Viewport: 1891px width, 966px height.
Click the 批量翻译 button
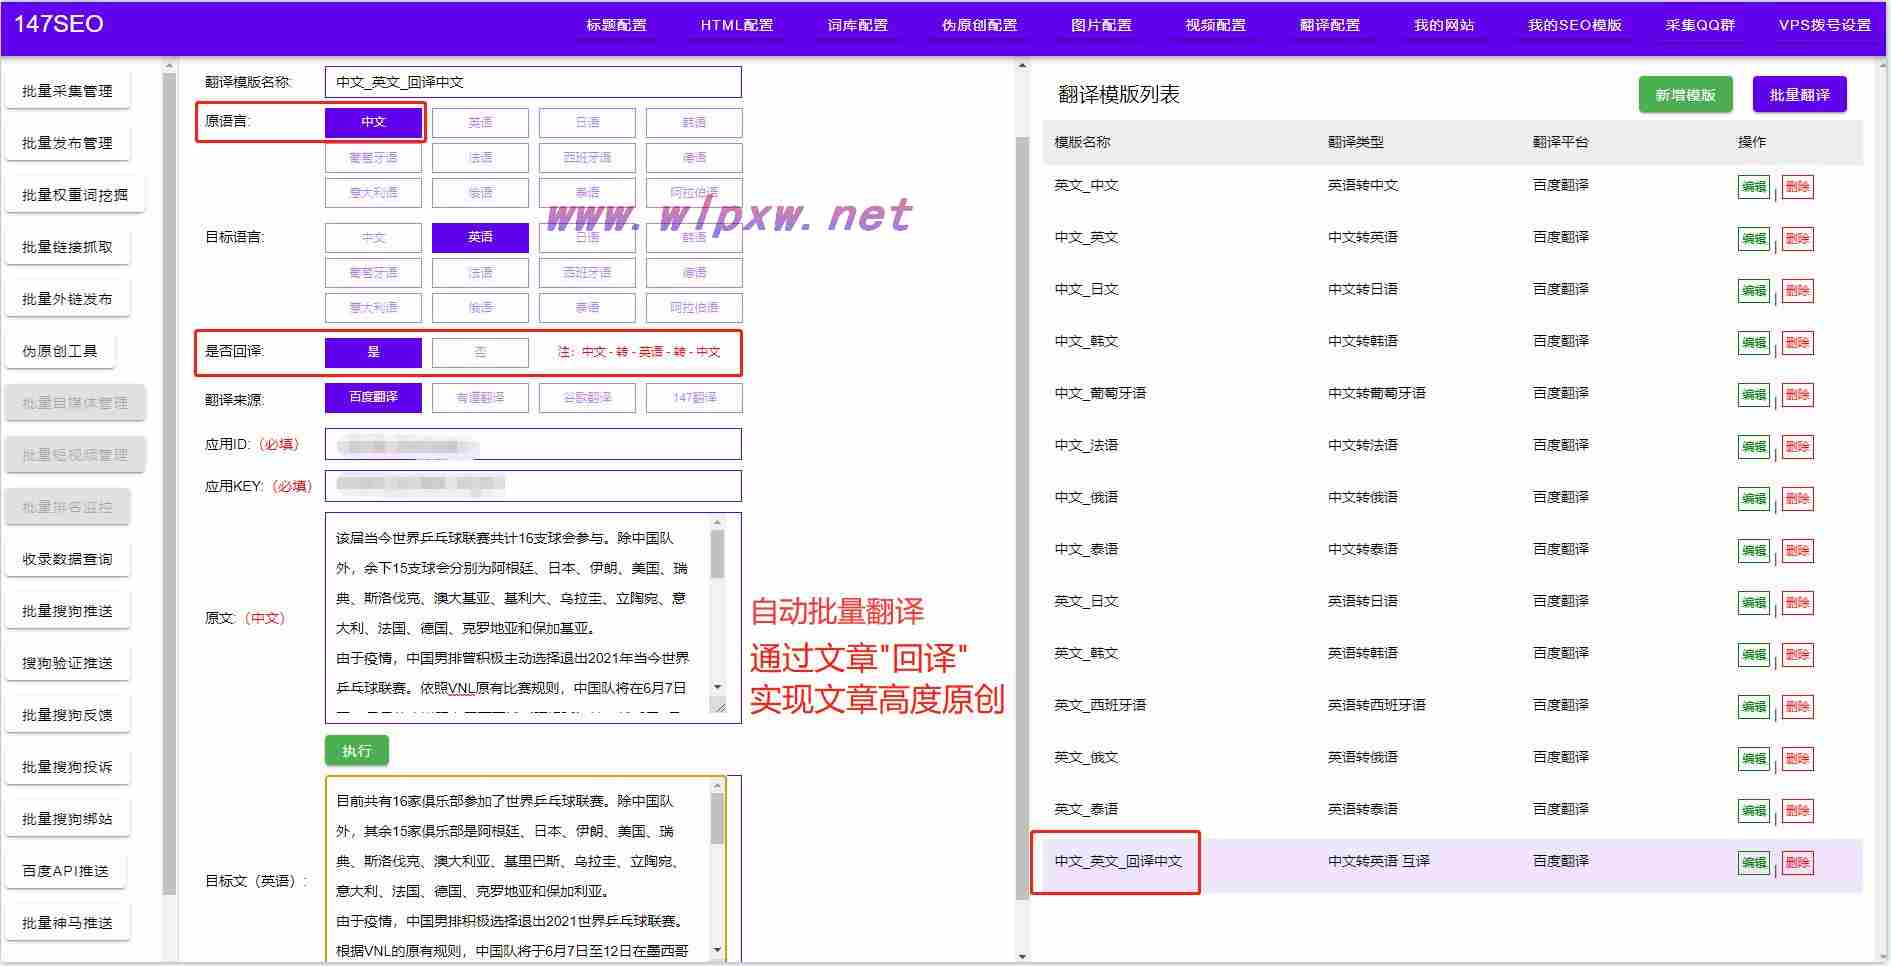tap(1799, 95)
